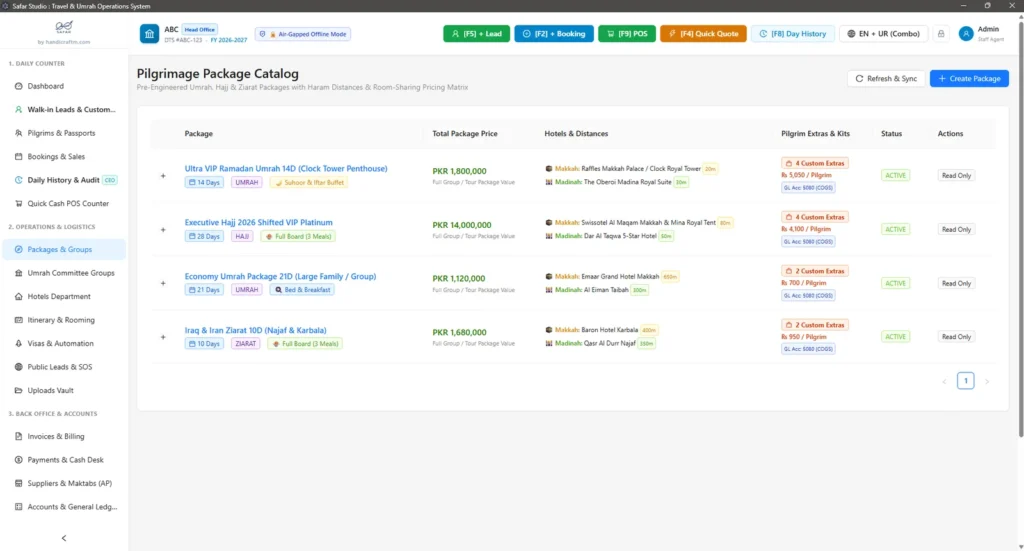Click the Public Leads & SOS globe icon
The width and height of the screenshot is (1024, 551).
point(18,367)
